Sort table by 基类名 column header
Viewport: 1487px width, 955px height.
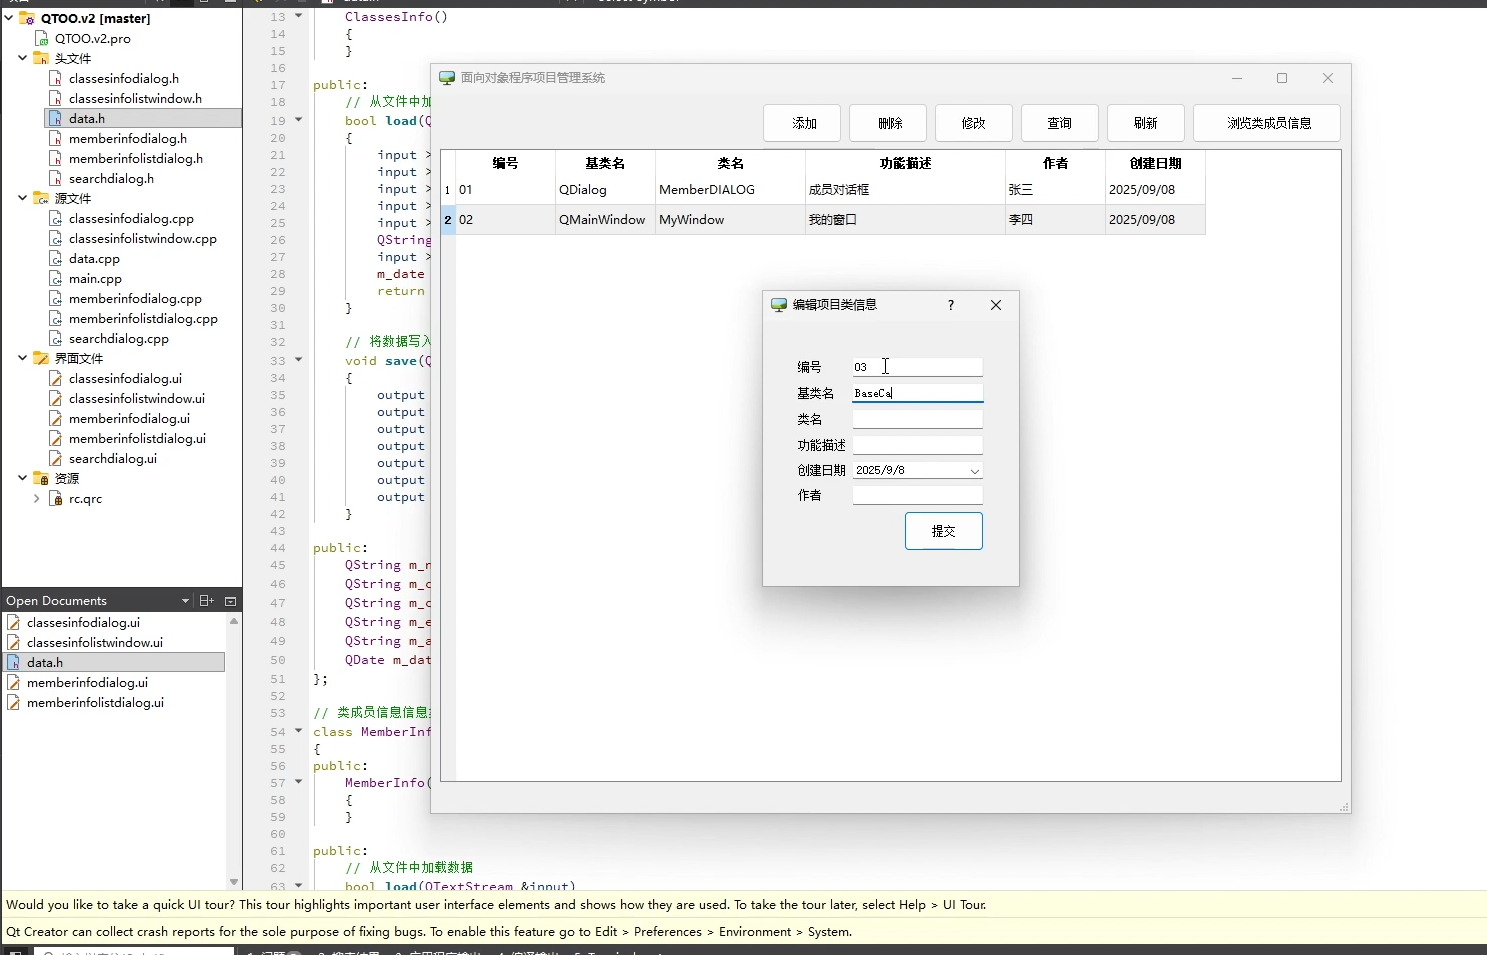click(605, 163)
